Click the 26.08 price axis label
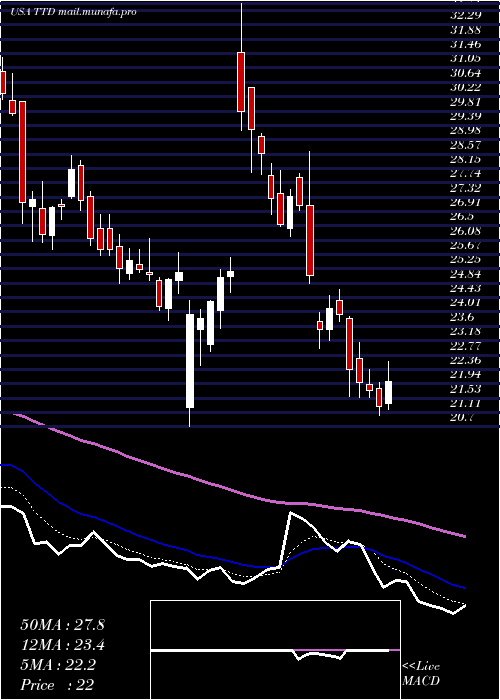 (465, 231)
